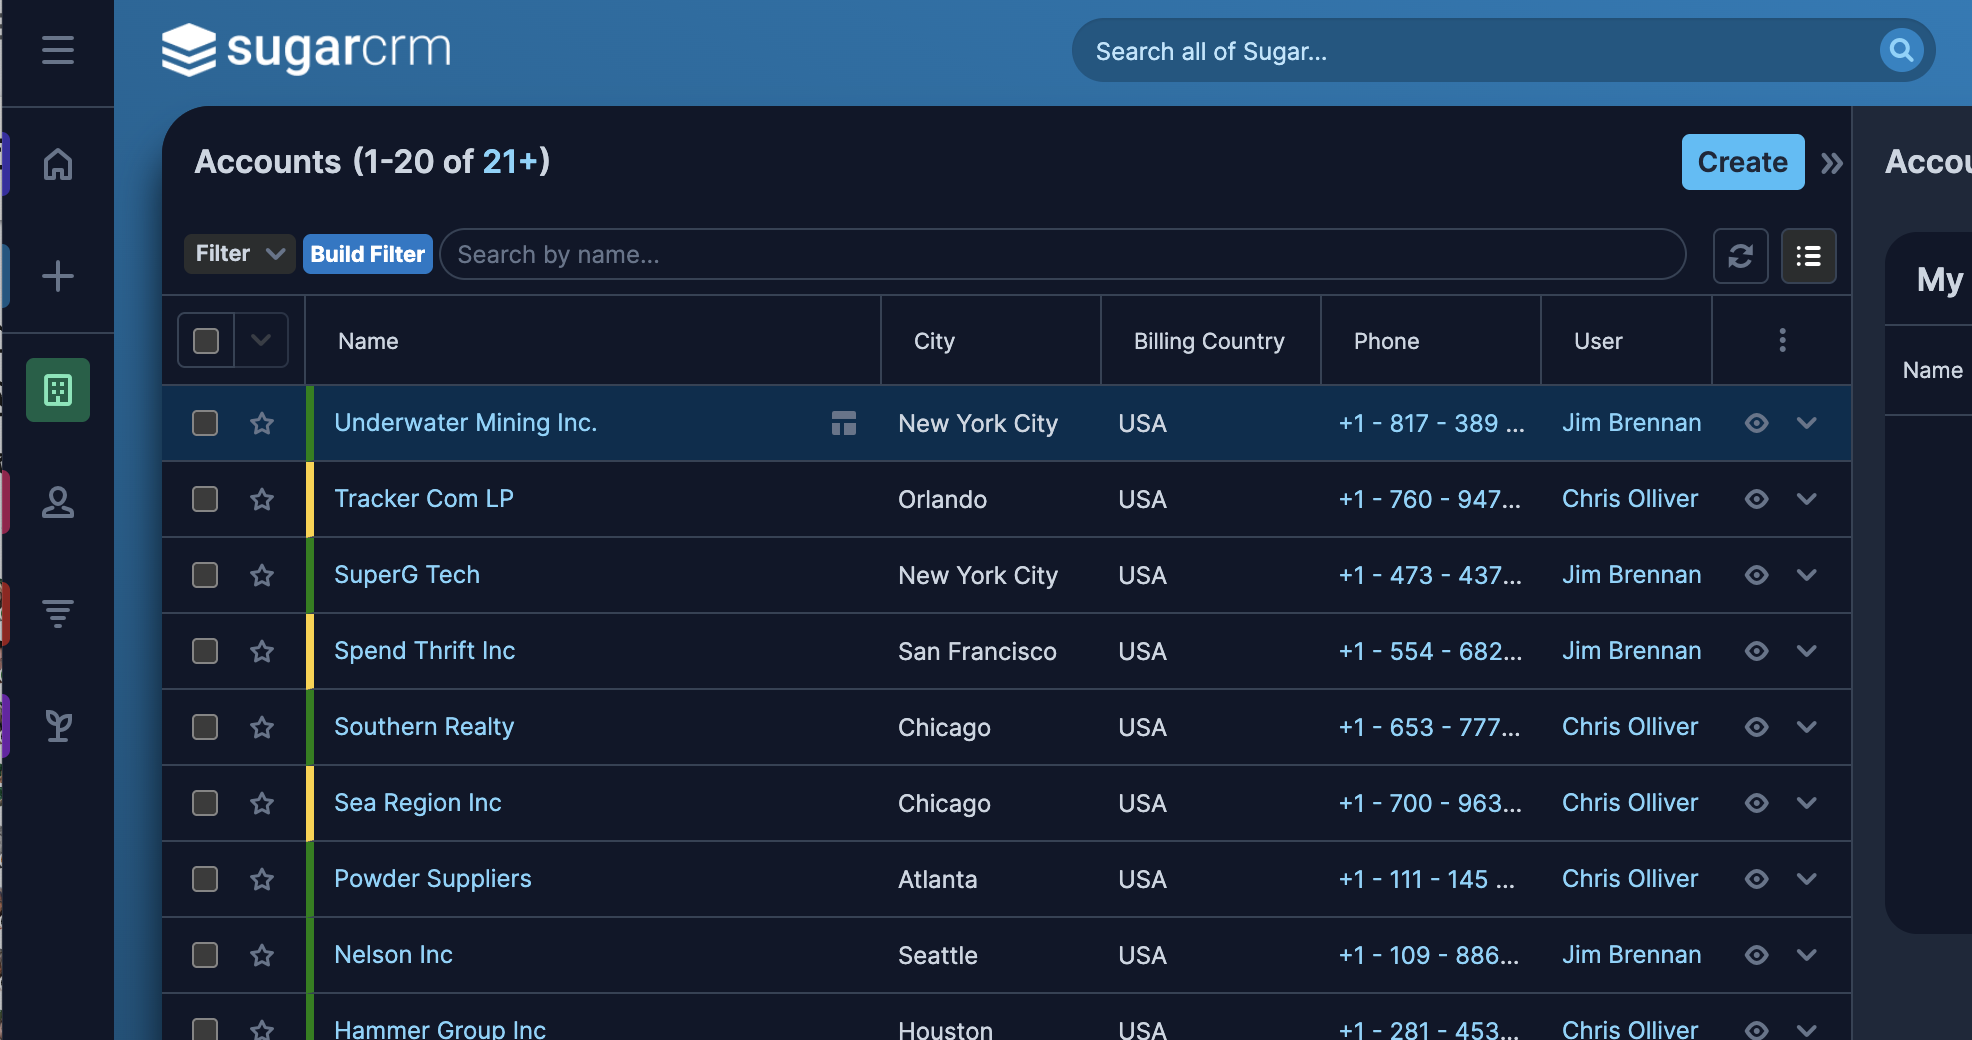Preview the SuperG Tech record via eye icon
The height and width of the screenshot is (1040, 1972).
tap(1756, 575)
